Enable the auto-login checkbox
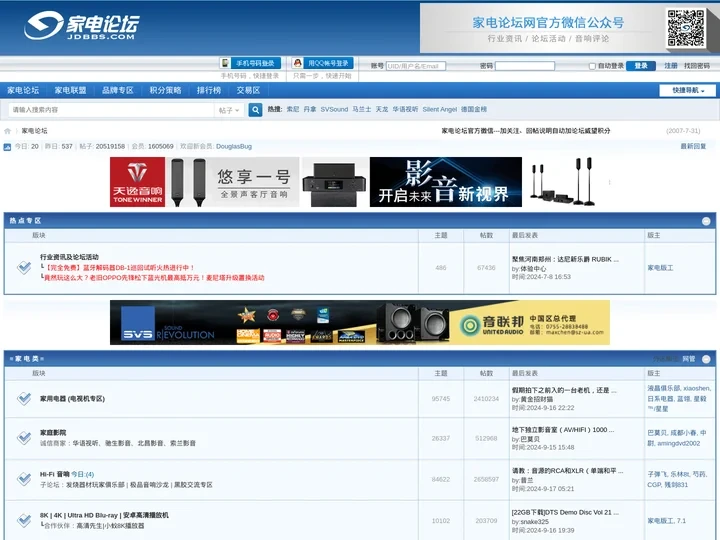This screenshot has width=720, height=540. 592,66
